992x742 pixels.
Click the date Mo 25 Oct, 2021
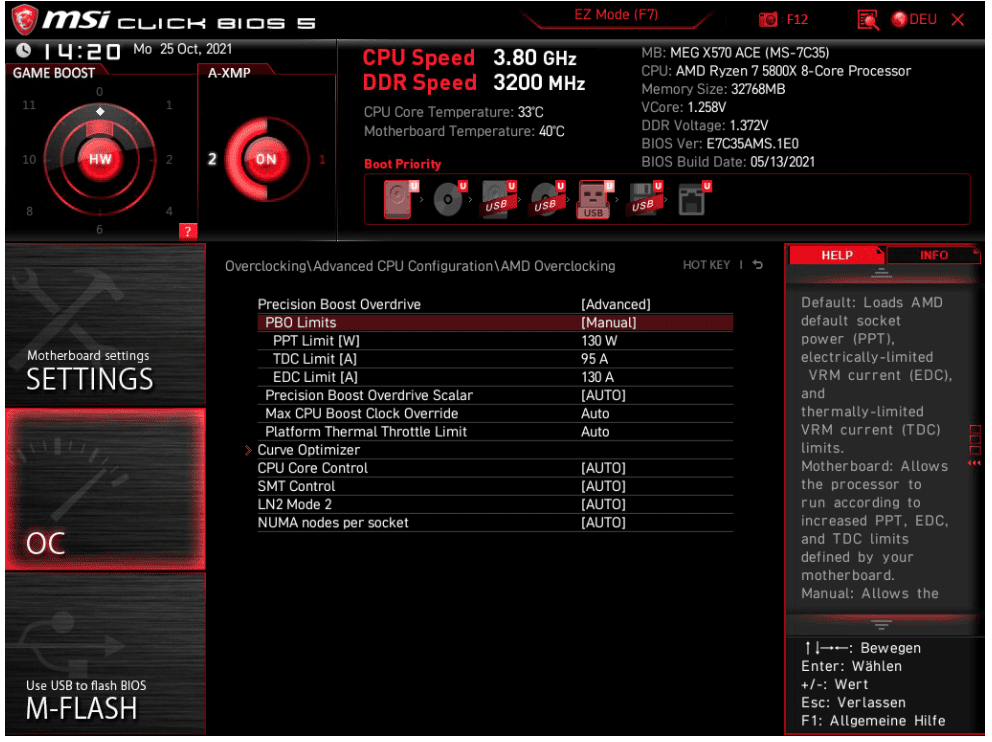pyautogui.click(x=182, y=49)
